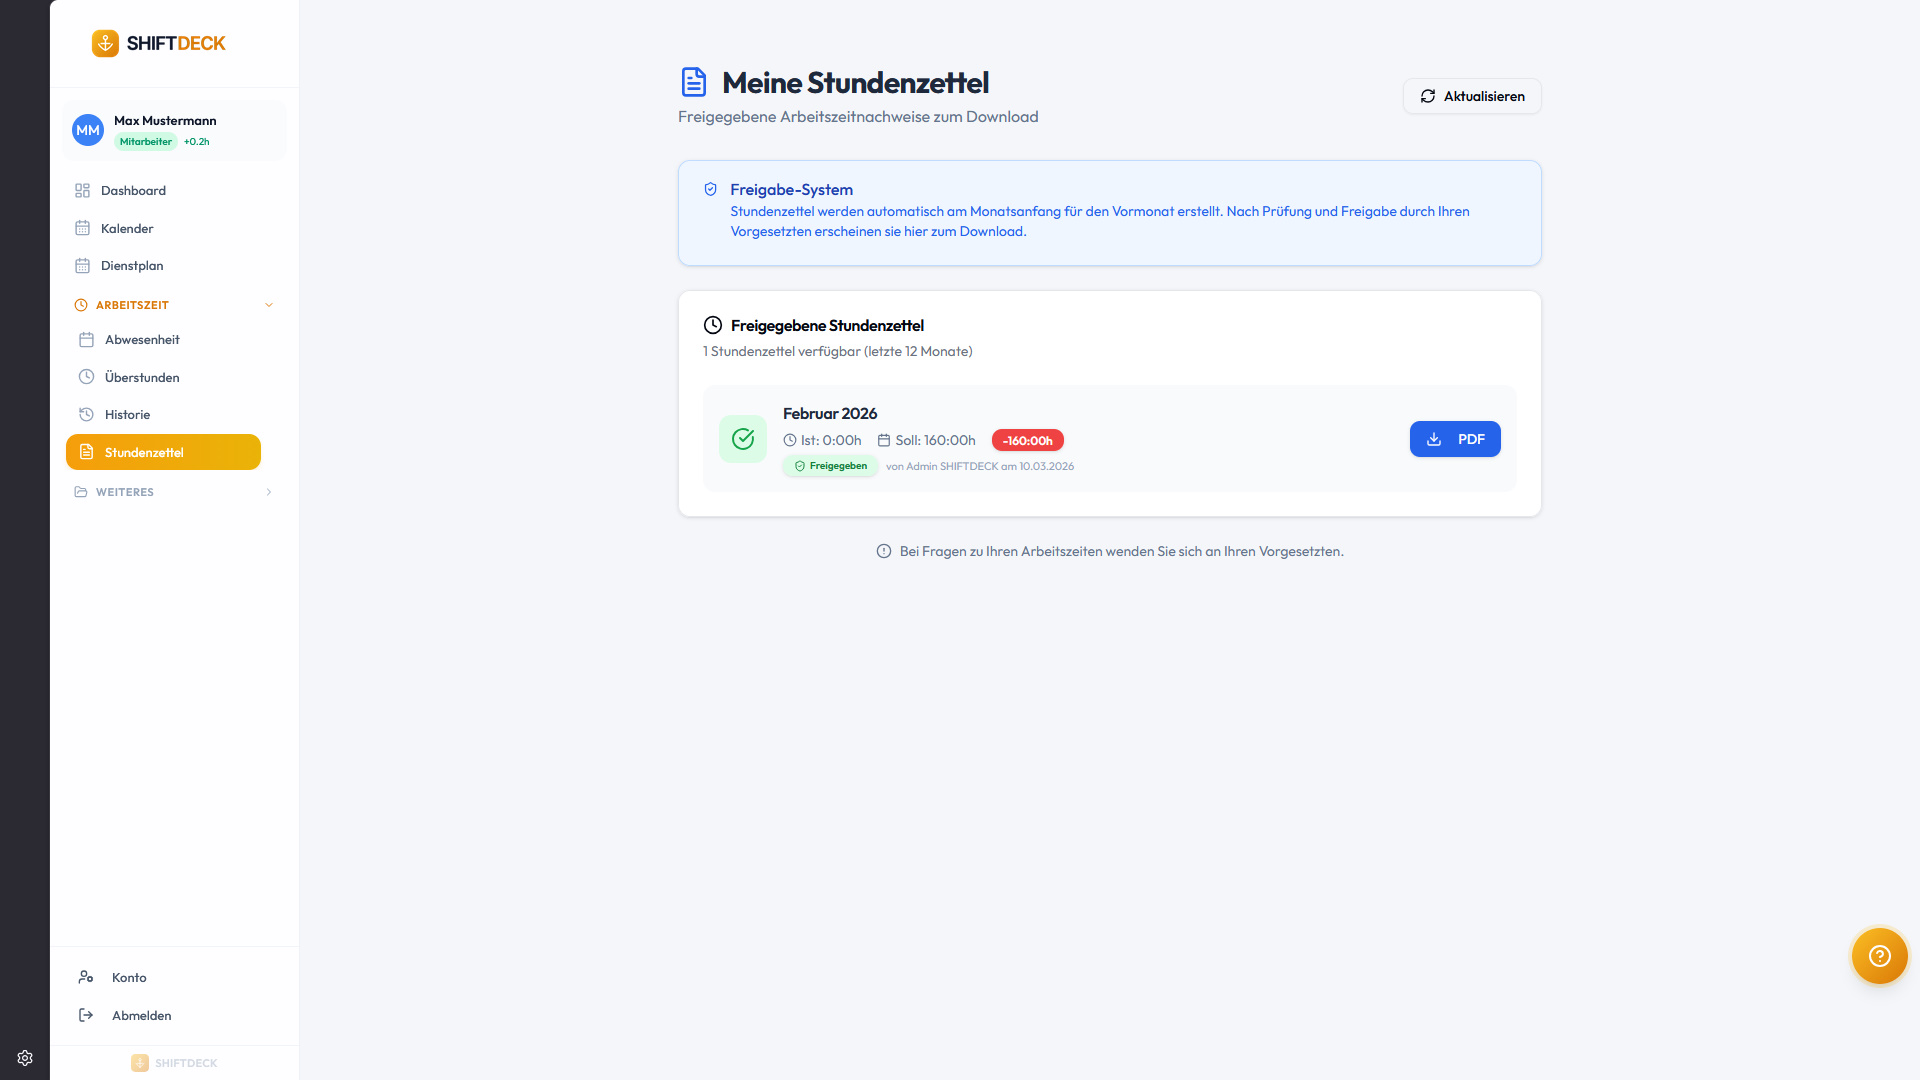Download the Februar 2026 PDF
1920x1080 pixels.
tap(1455, 439)
